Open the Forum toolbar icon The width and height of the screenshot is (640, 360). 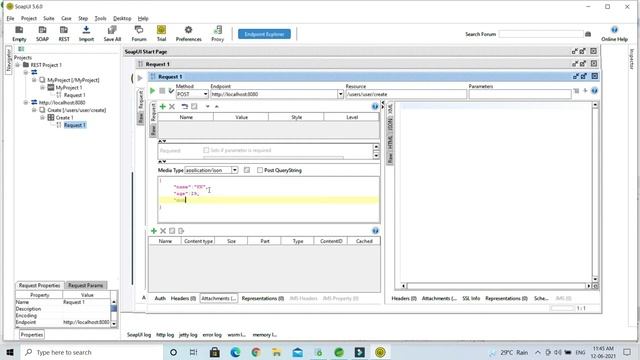[139, 33]
